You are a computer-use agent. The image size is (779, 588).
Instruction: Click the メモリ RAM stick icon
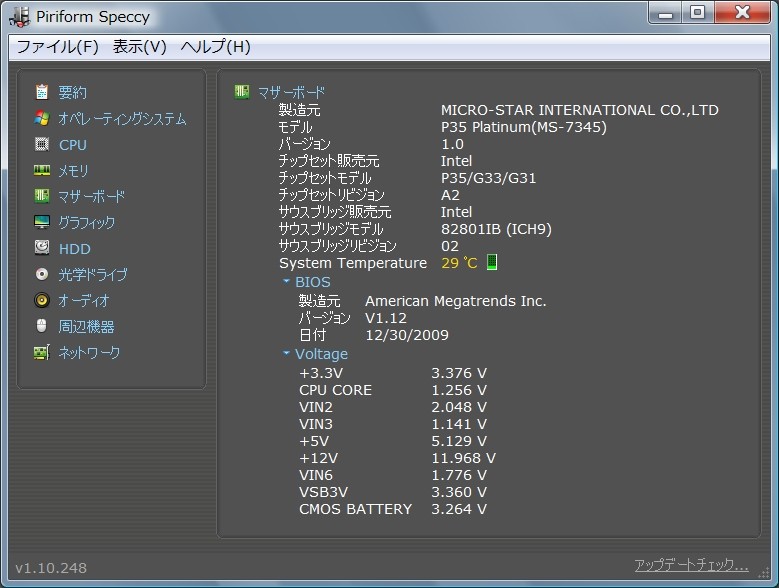point(42,170)
